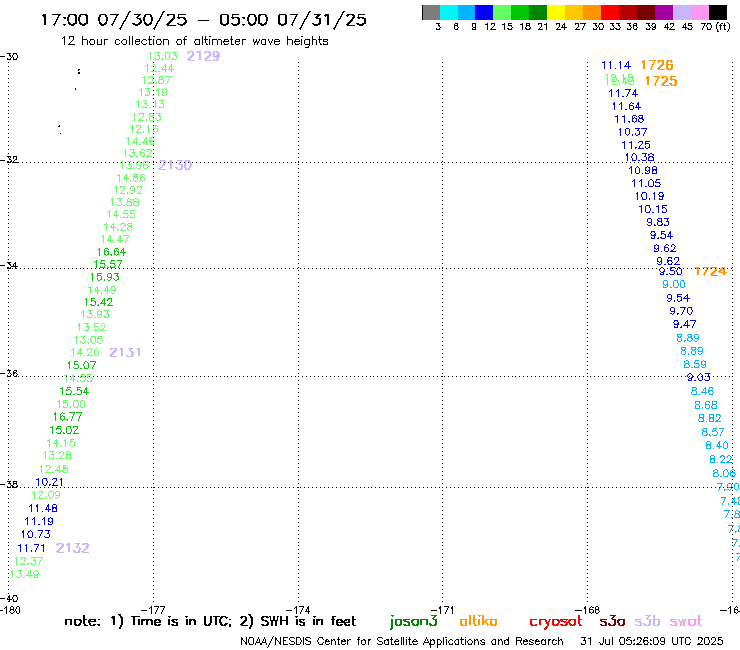Pick the dark blue 9-12 ft swatch

tap(484, 12)
